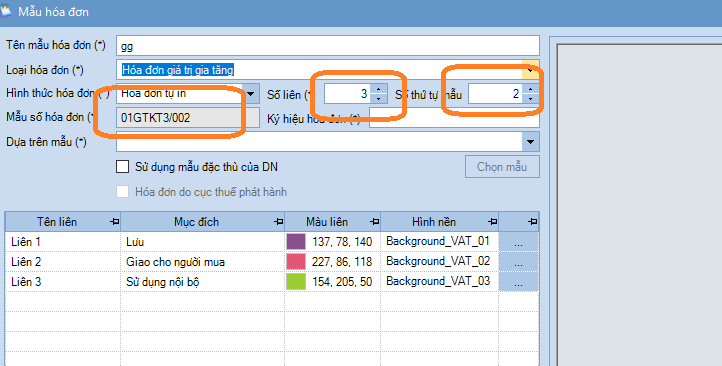Select the purple color swatch for Liên 1
Screen dimensions: 722x366
(x=296, y=242)
